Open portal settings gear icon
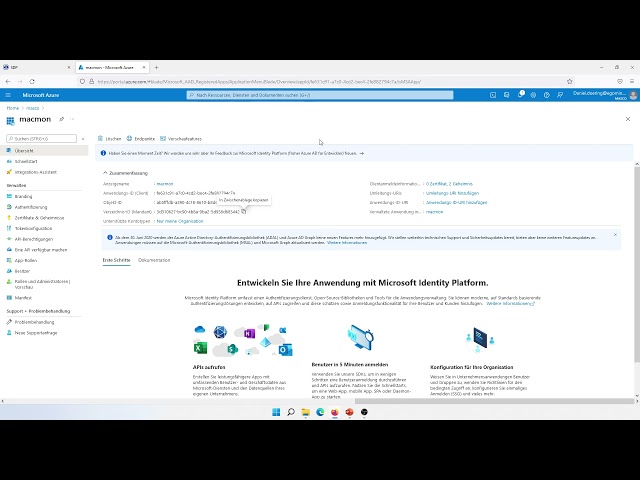This screenshot has height=480, width=640. click(533, 95)
